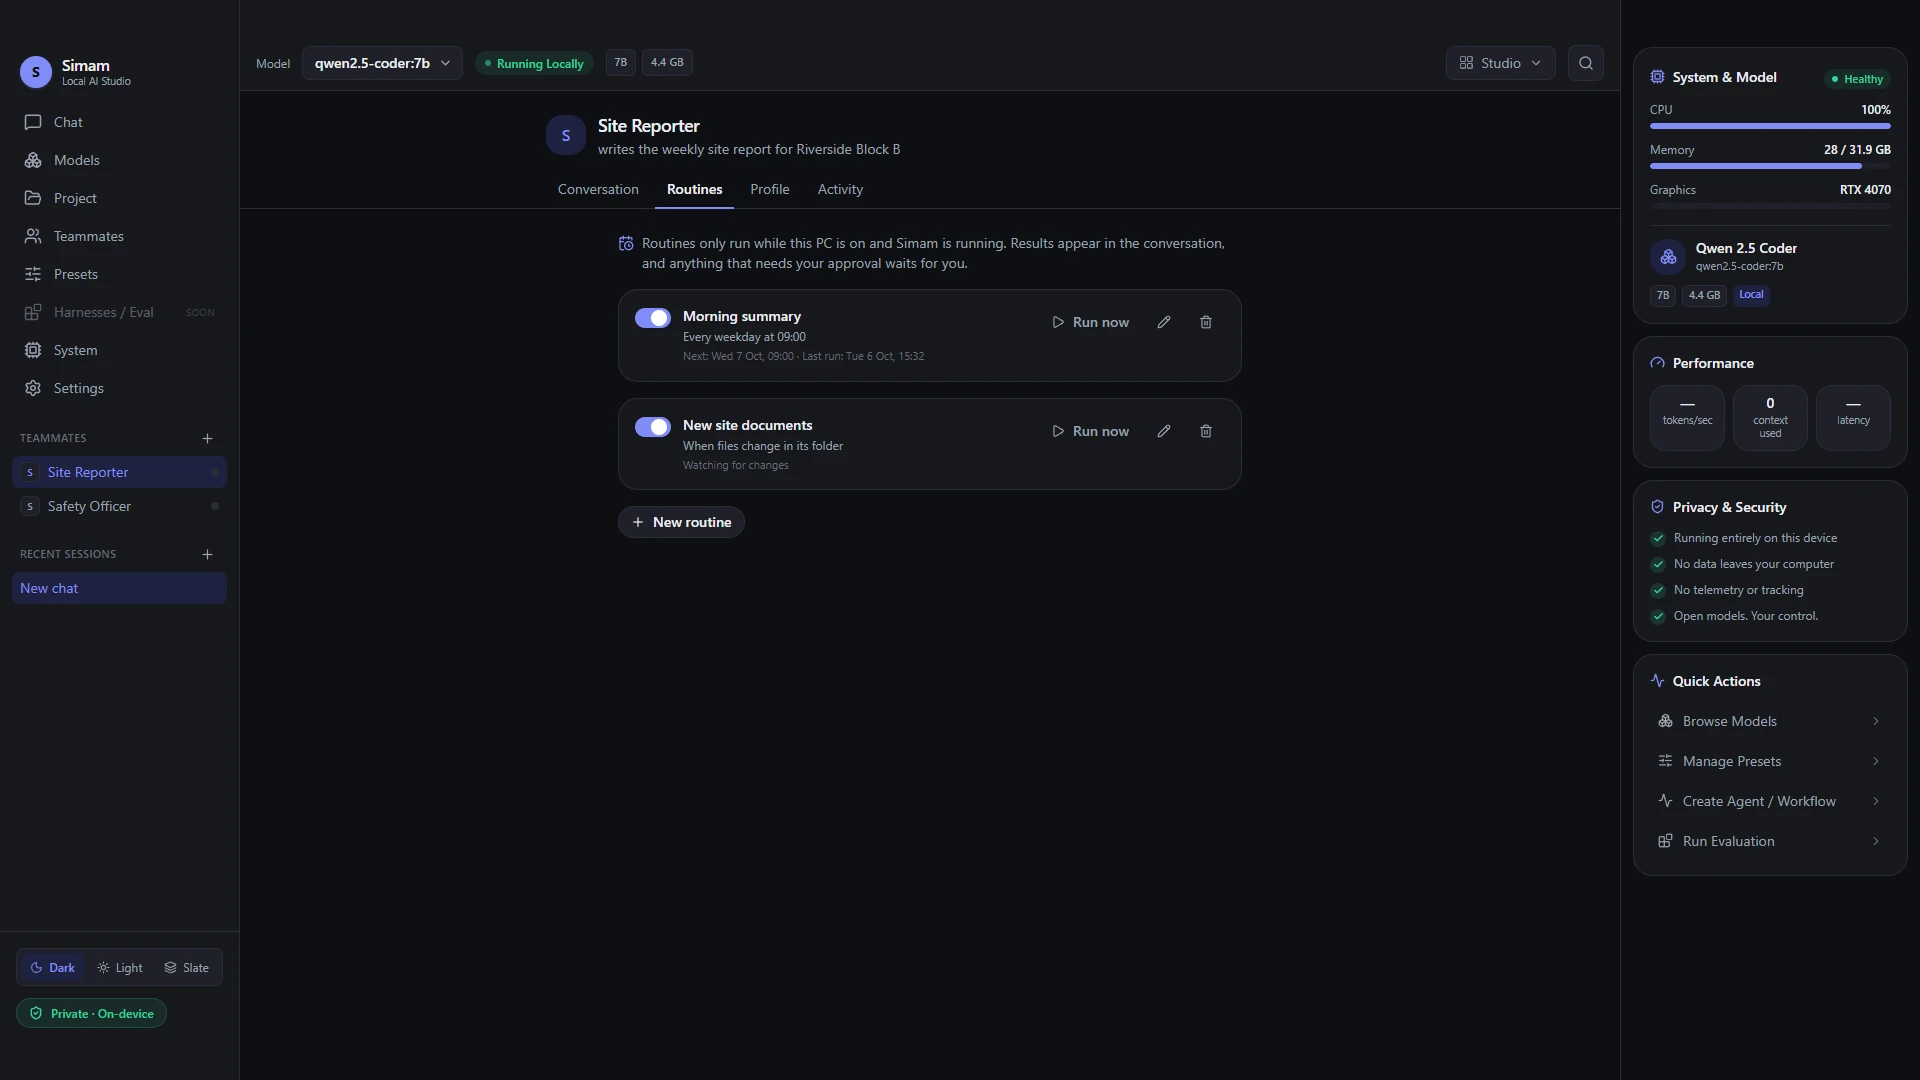Screen dimensions: 1920x1080
Task: Expand Run Evaluation quick action
Action: click(1770, 841)
